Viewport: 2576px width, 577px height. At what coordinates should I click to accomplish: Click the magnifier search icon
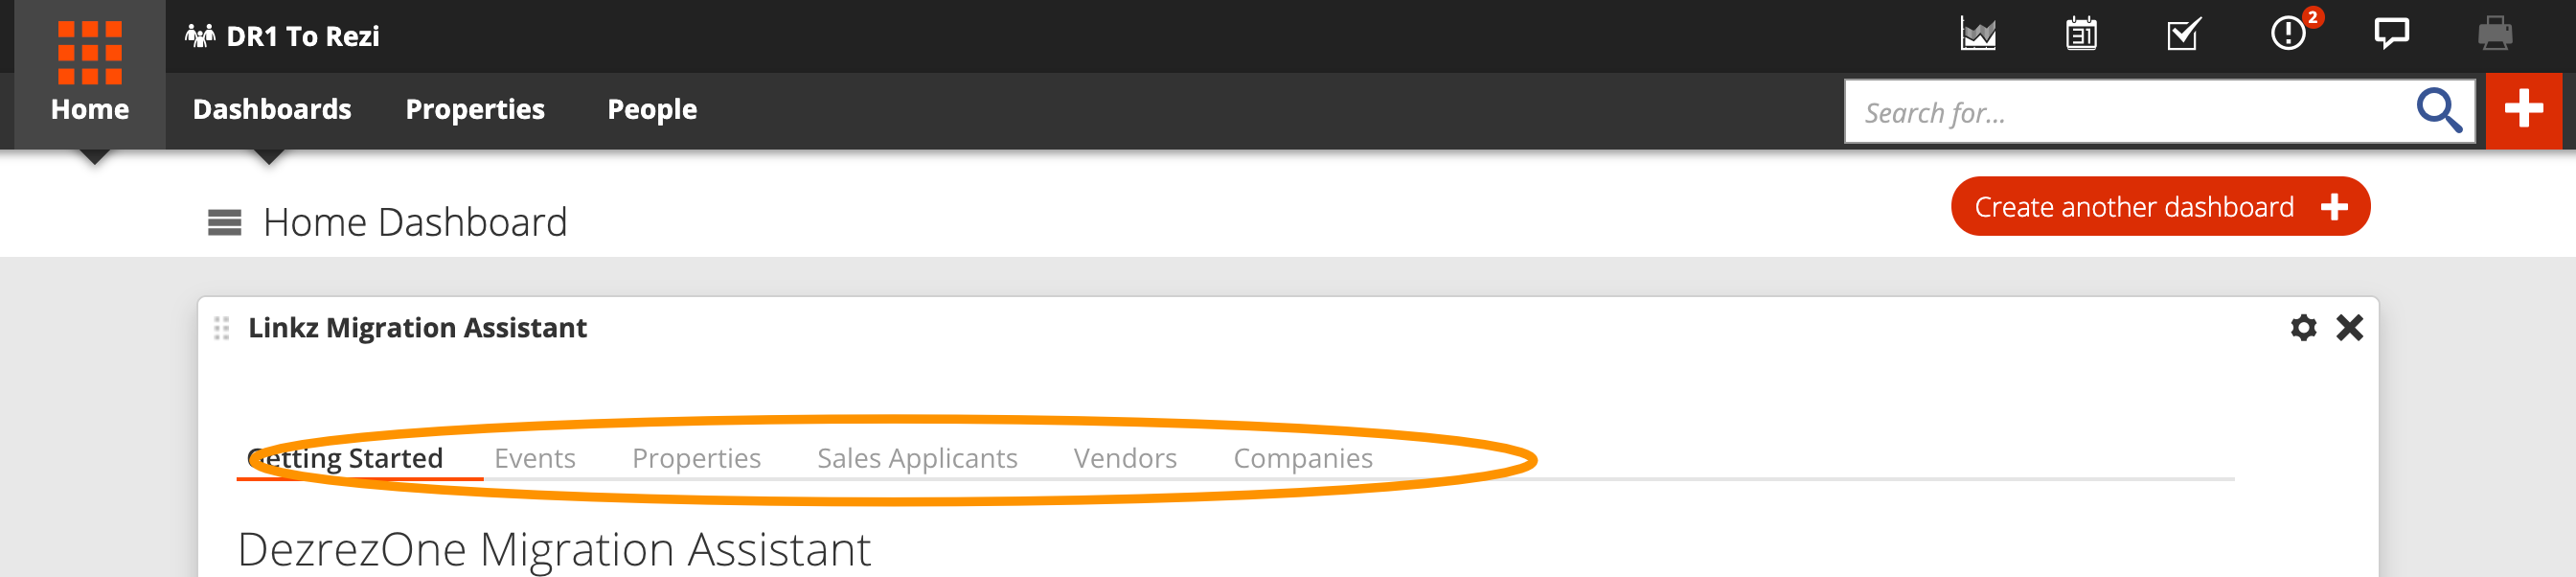pos(2439,110)
